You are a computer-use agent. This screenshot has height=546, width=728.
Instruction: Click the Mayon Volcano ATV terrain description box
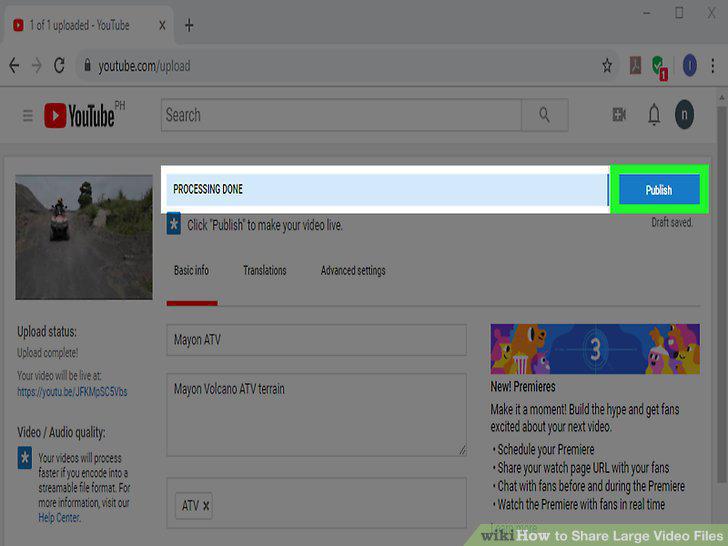pyautogui.click(x=316, y=415)
